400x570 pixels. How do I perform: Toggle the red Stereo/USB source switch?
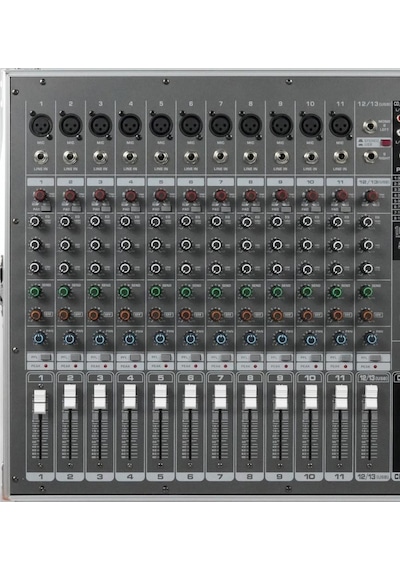click(x=385, y=142)
